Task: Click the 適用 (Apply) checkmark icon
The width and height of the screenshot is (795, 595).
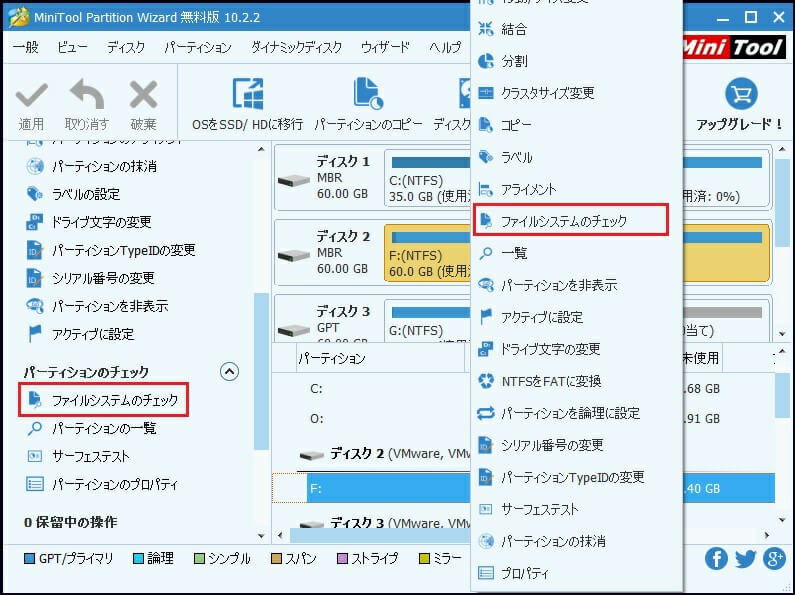Action: tap(31, 95)
